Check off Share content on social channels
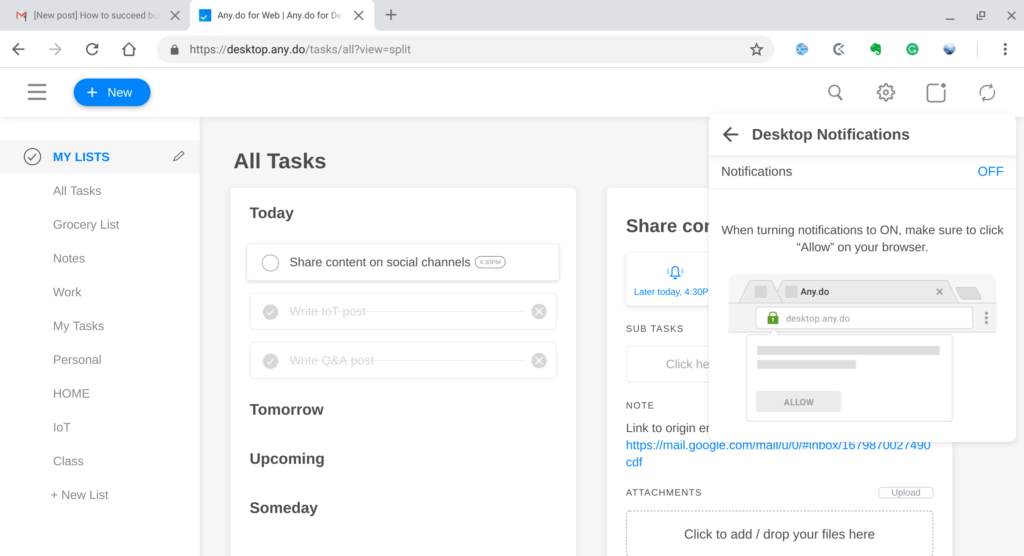The image size is (1024, 556). [270, 263]
